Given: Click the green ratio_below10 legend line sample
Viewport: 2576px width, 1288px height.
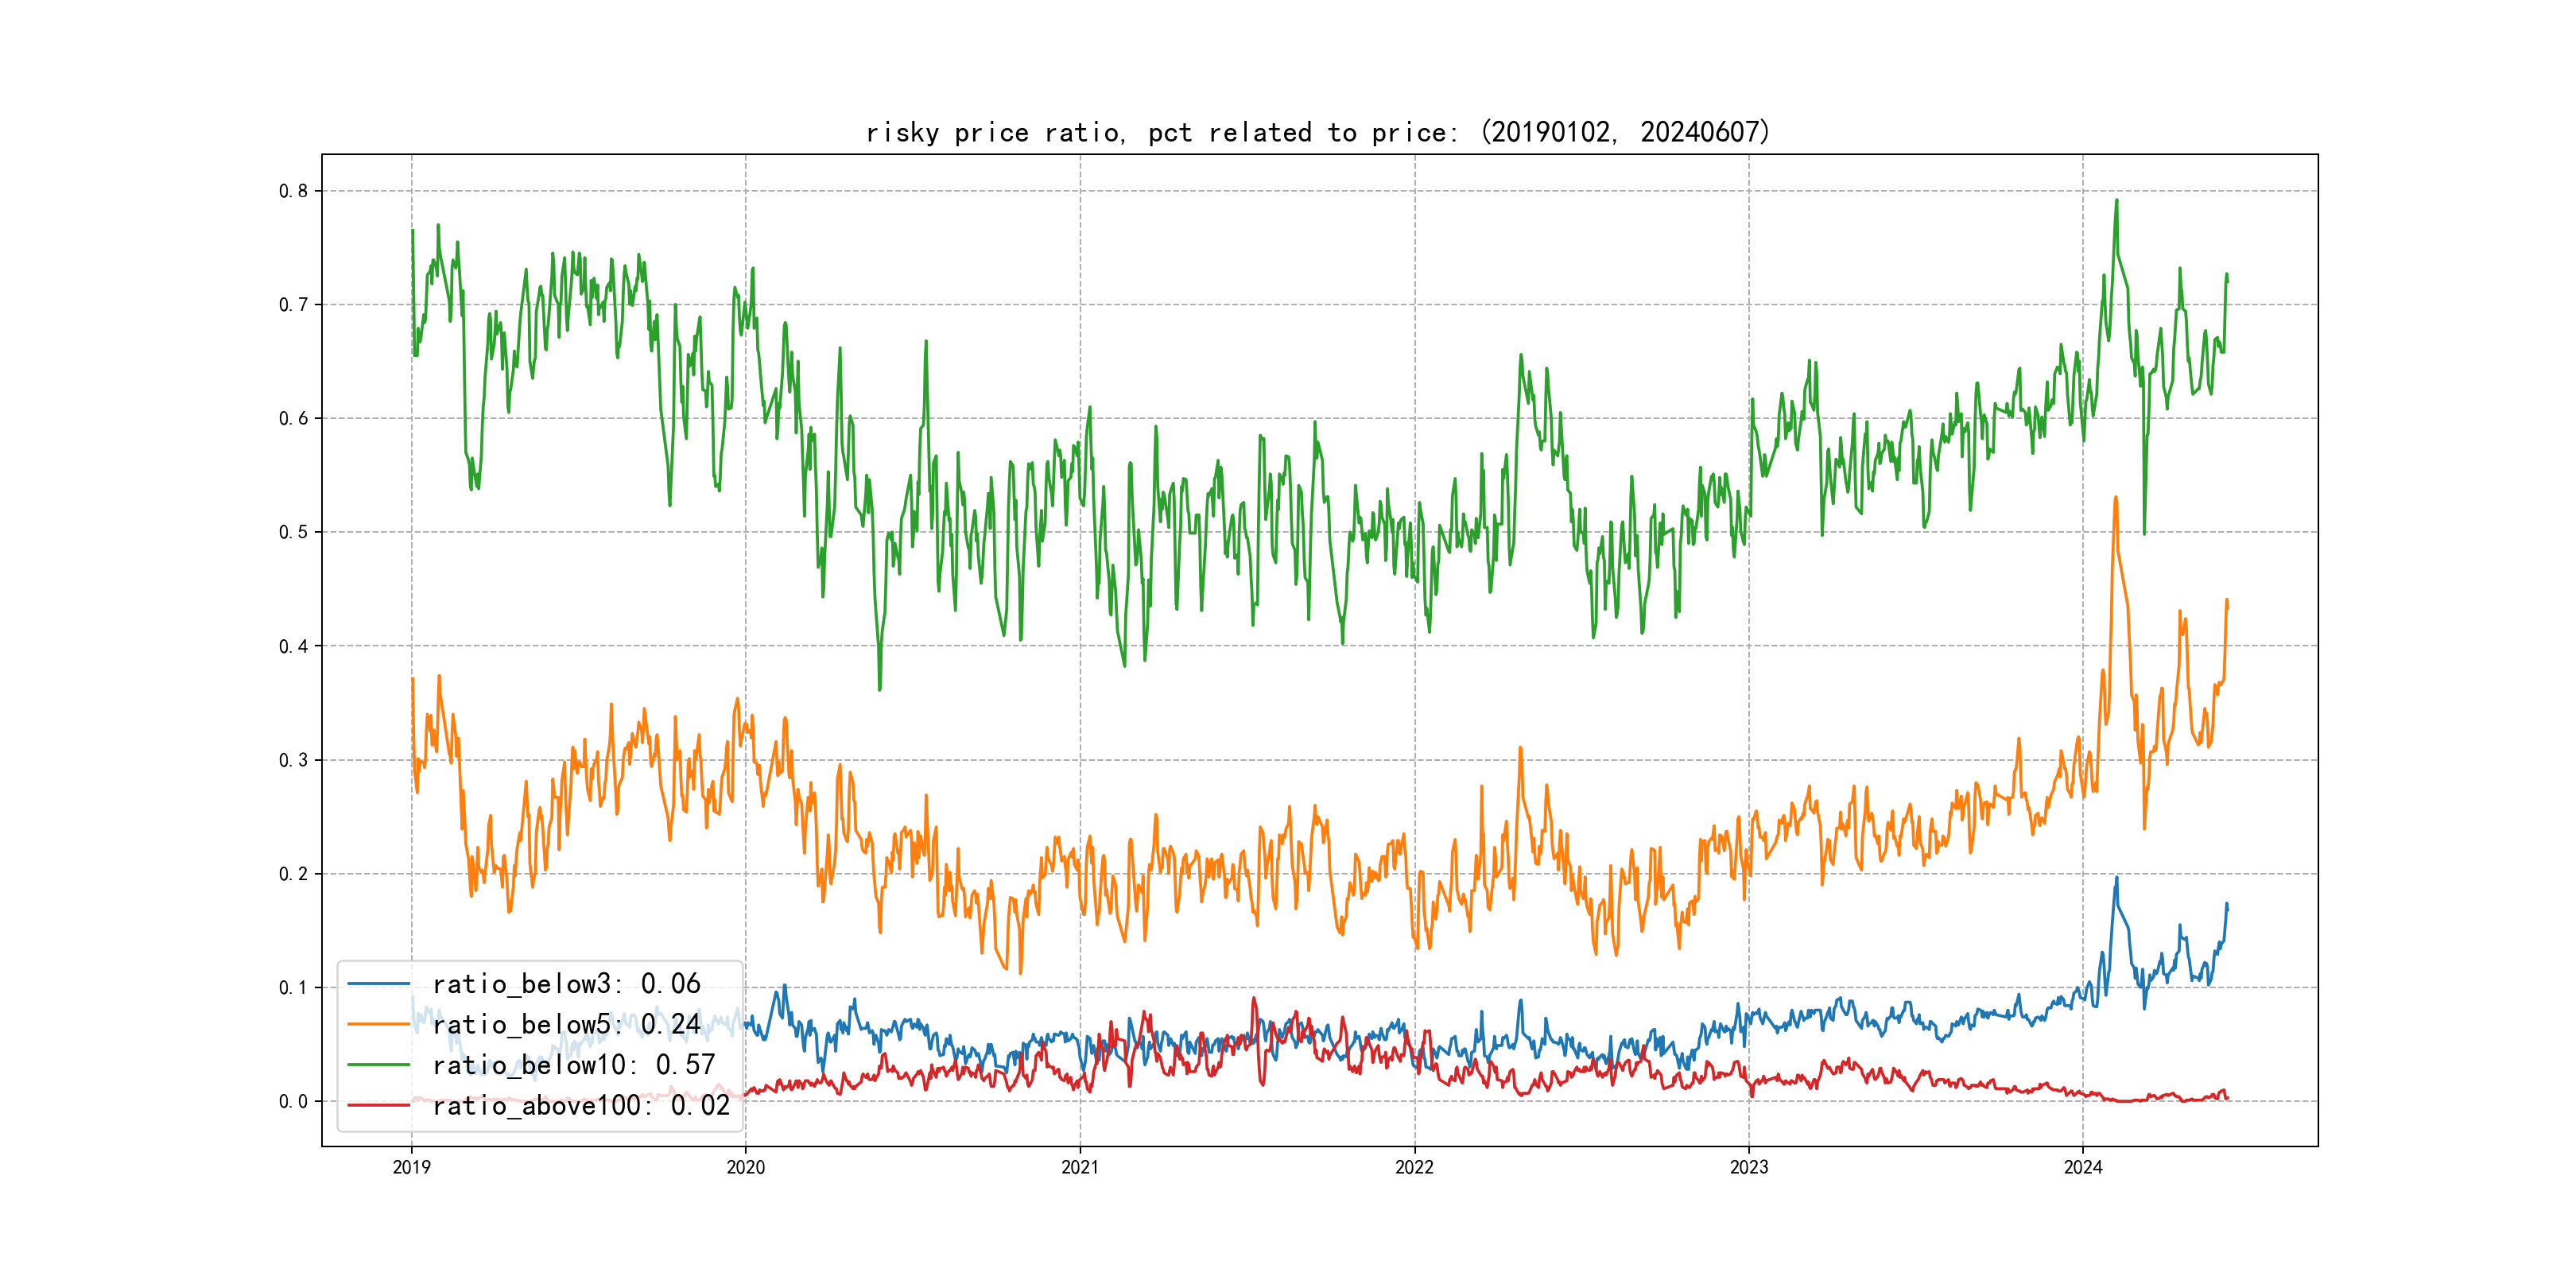Looking at the screenshot, I should pos(378,1065).
